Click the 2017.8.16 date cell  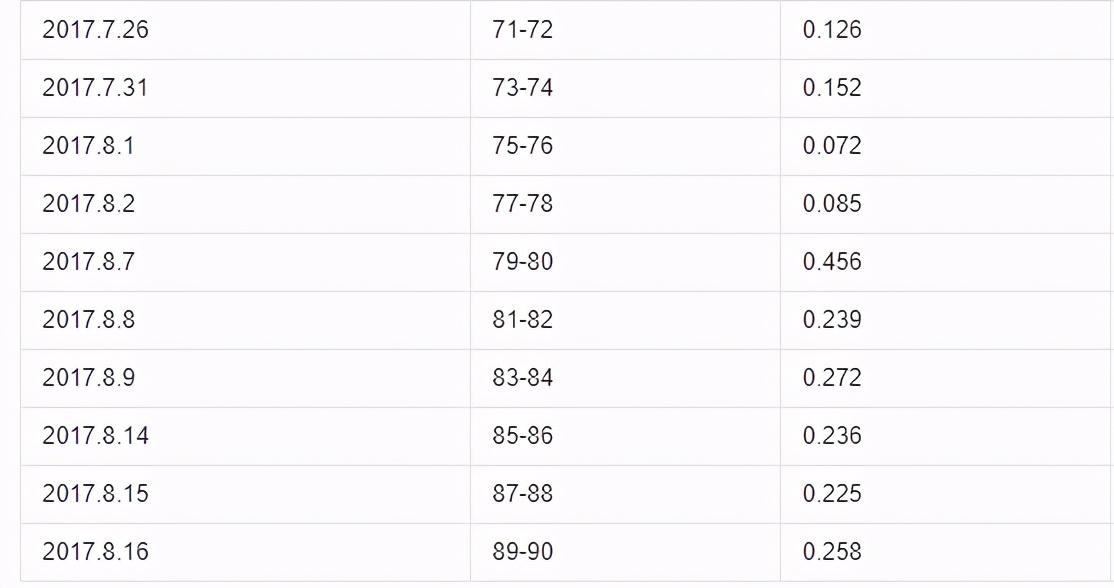point(95,552)
